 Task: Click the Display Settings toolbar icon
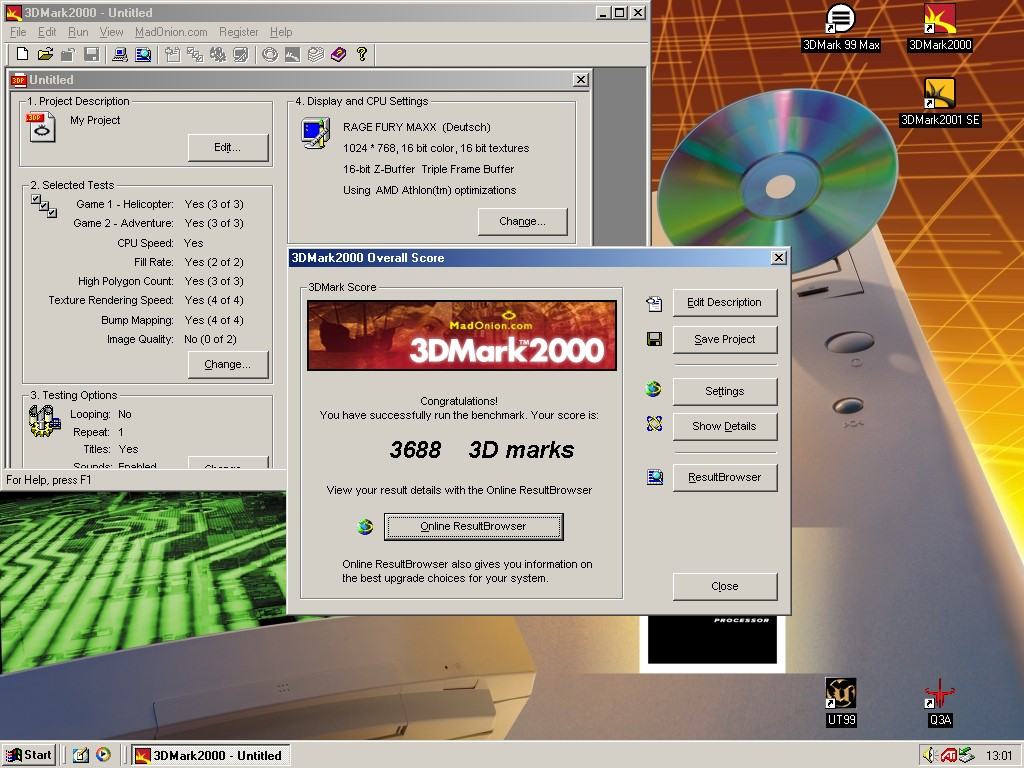click(x=240, y=54)
